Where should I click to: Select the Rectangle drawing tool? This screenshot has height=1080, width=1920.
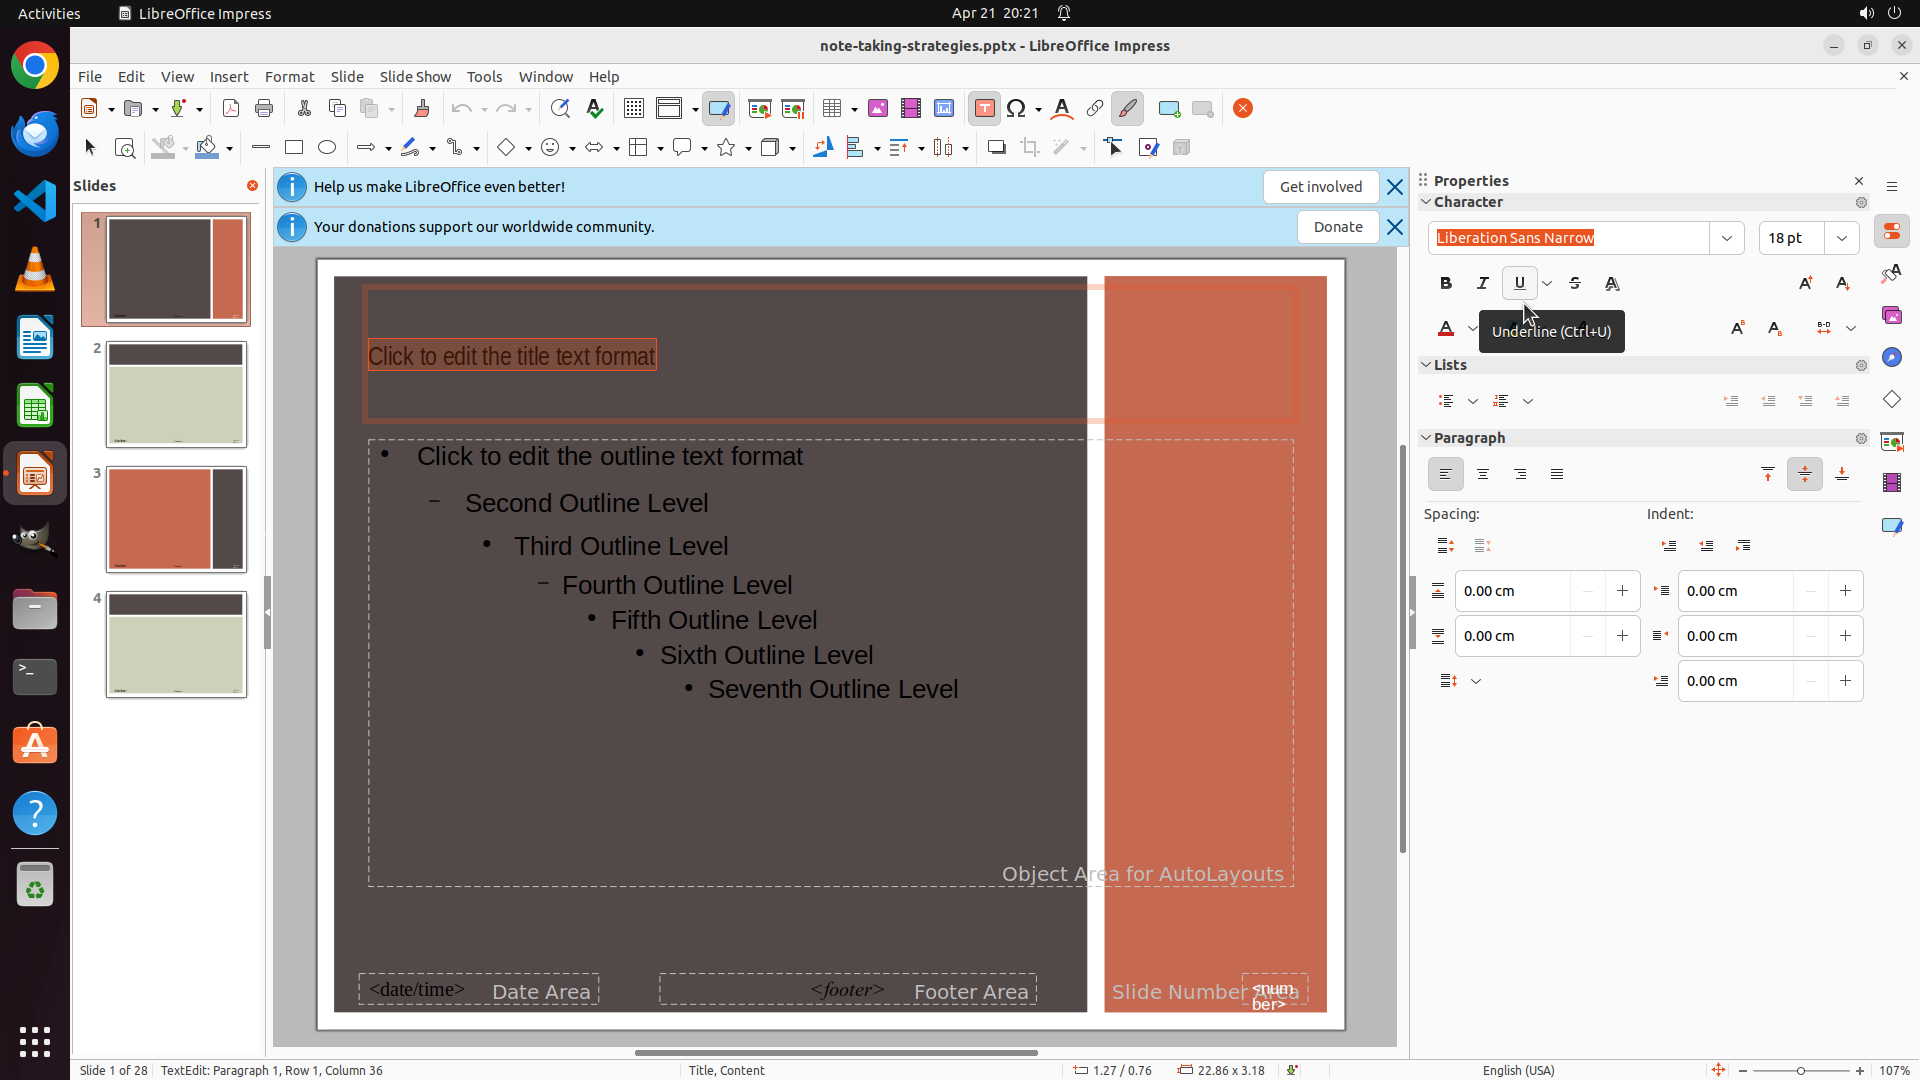(x=294, y=148)
